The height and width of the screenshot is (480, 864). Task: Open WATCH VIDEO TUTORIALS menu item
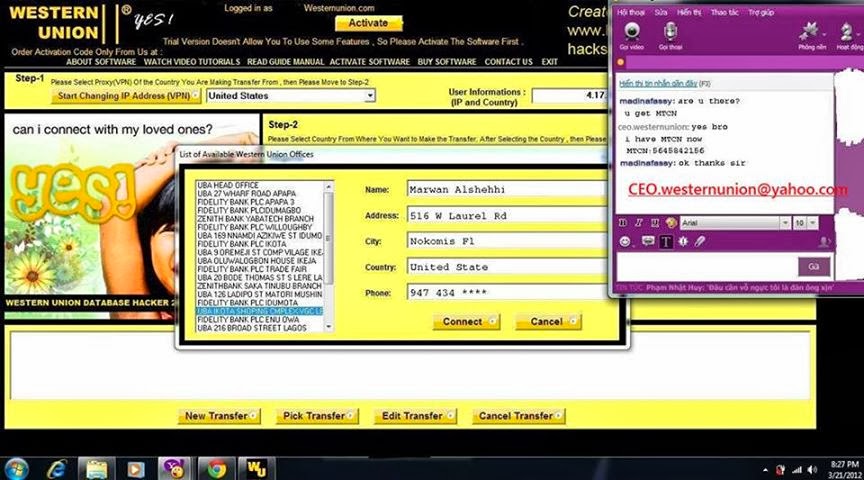(x=192, y=62)
